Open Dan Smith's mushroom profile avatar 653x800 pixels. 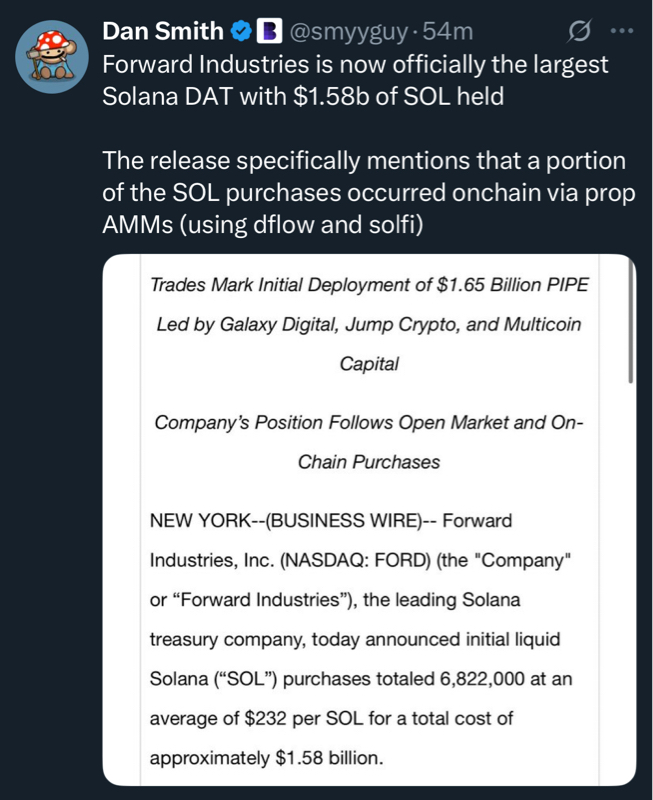click(50, 56)
